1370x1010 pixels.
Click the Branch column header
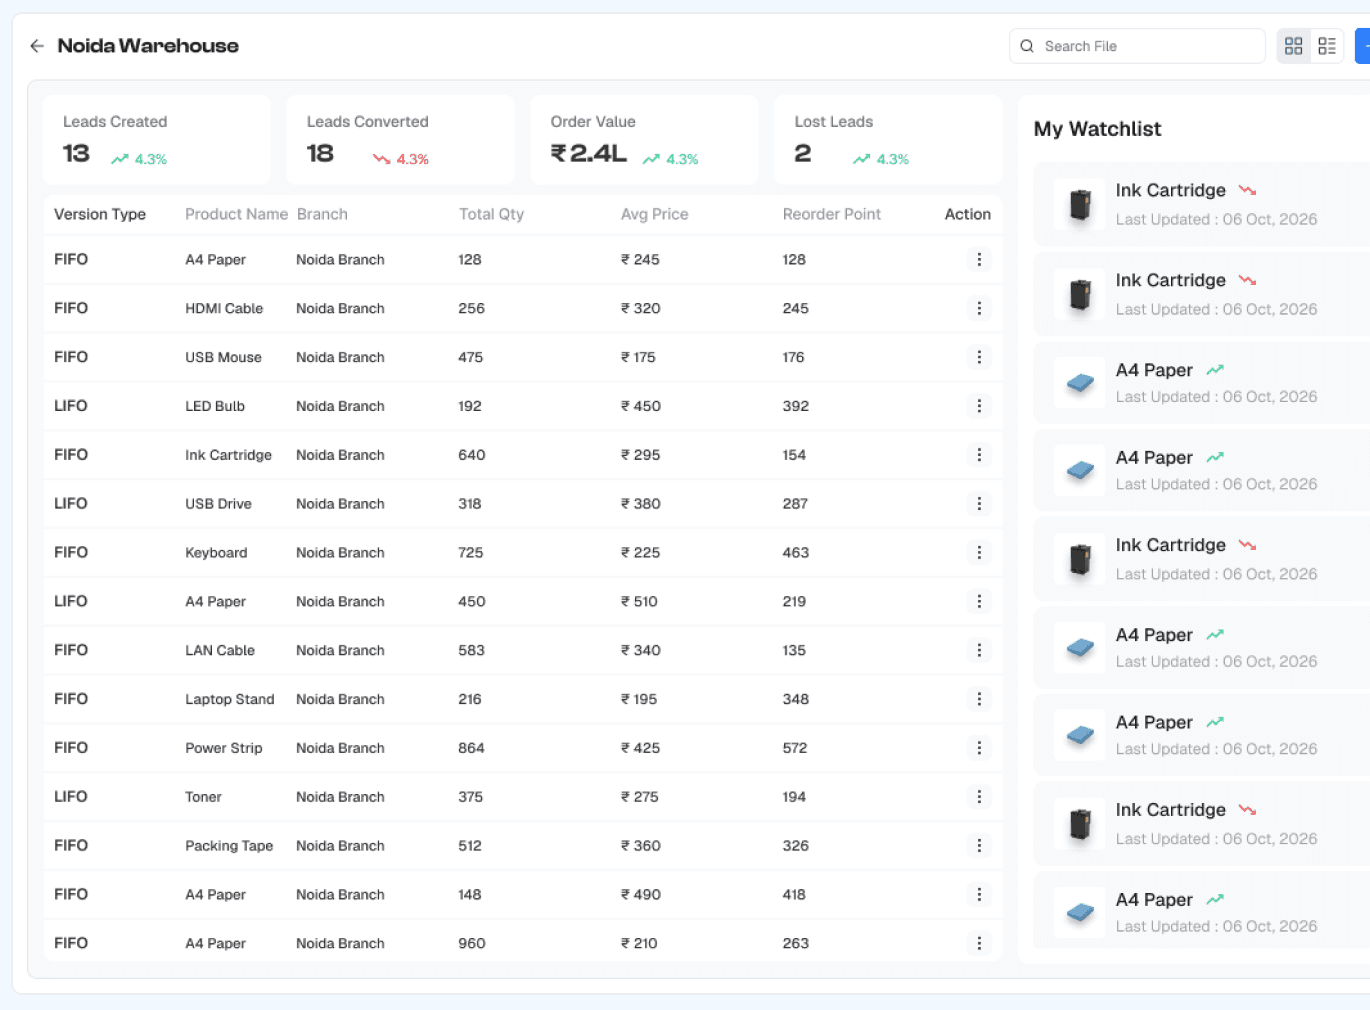coord(322,214)
